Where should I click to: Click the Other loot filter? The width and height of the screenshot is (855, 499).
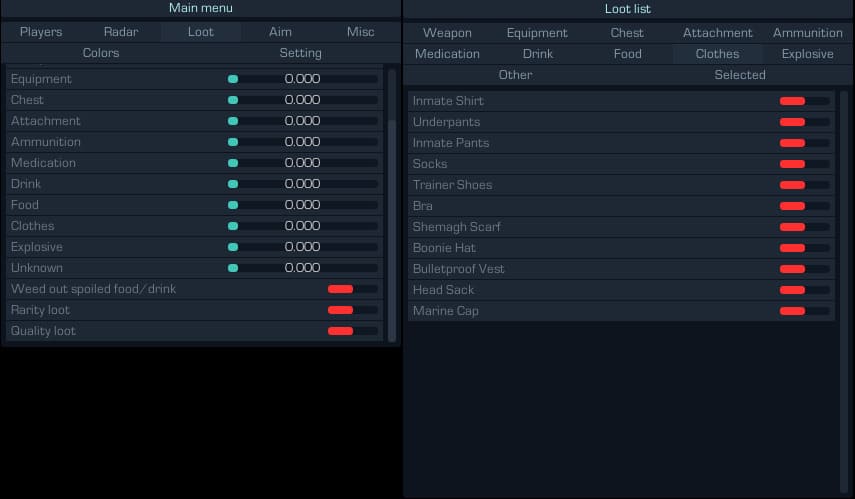(x=515, y=75)
